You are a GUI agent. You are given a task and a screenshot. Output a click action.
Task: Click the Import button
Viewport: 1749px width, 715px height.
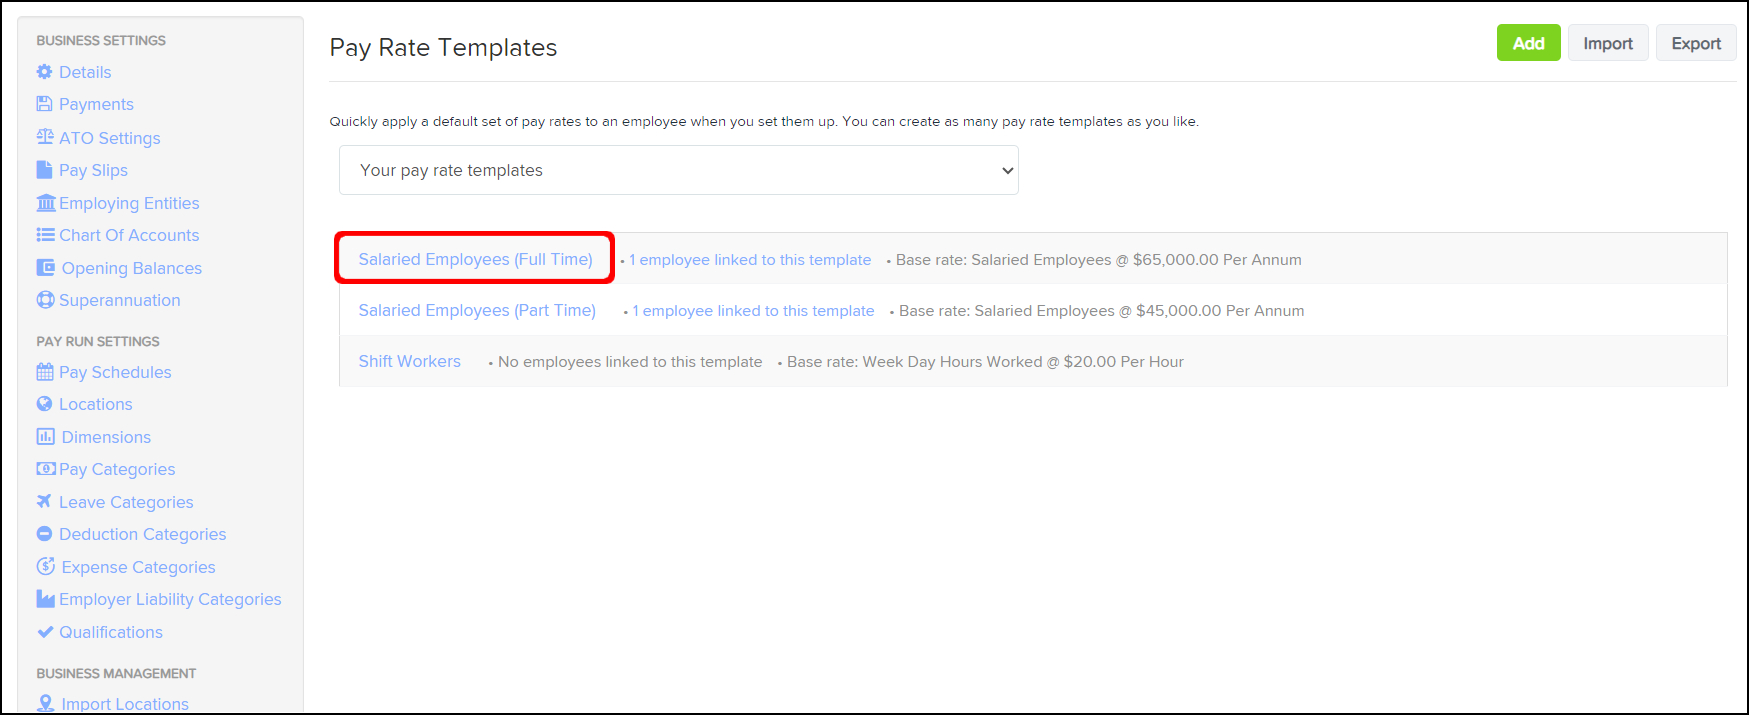point(1607,43)
